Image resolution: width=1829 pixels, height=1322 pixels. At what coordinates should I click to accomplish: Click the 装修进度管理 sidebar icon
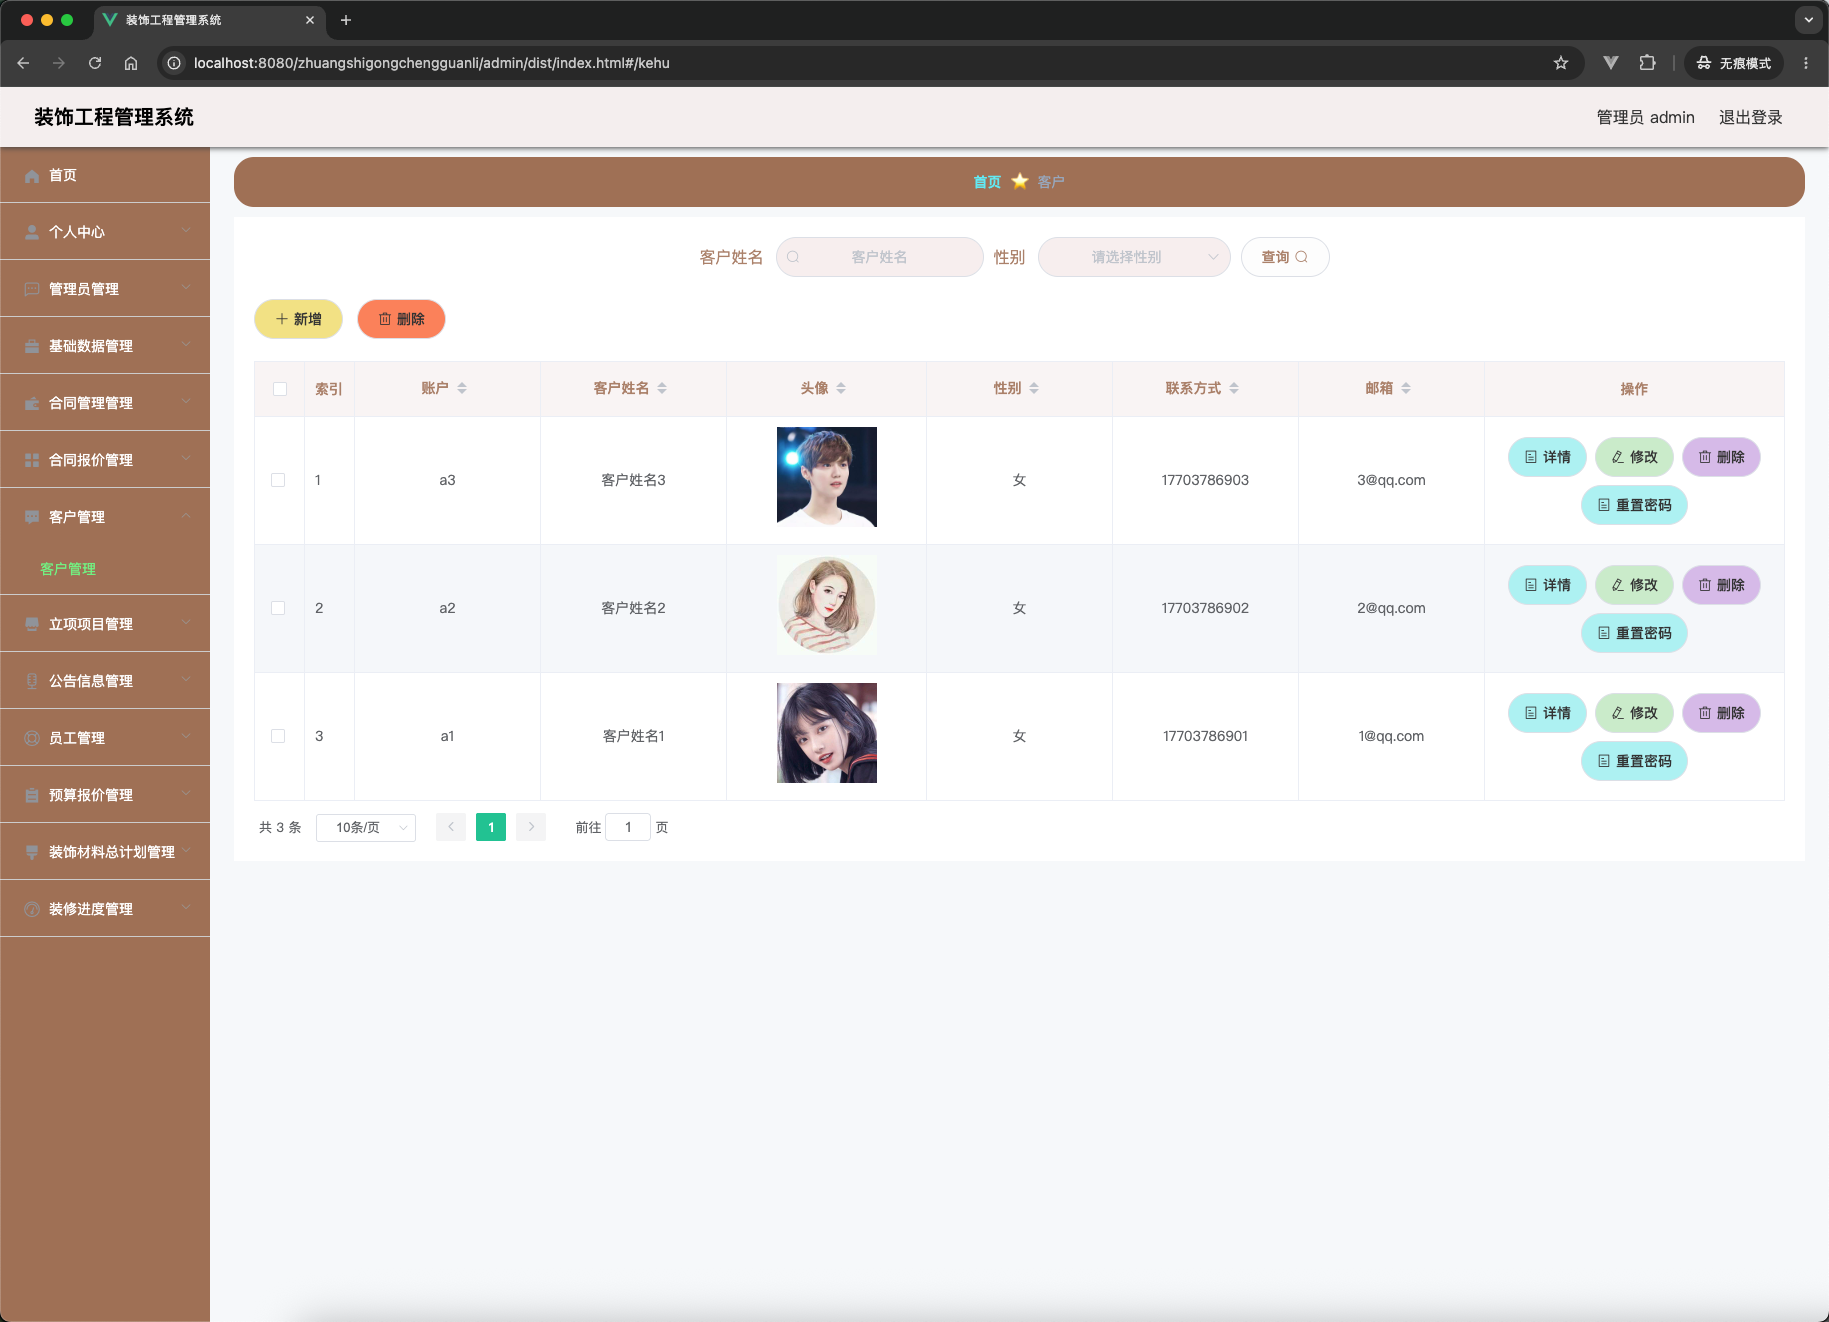[x=32, y=909]
